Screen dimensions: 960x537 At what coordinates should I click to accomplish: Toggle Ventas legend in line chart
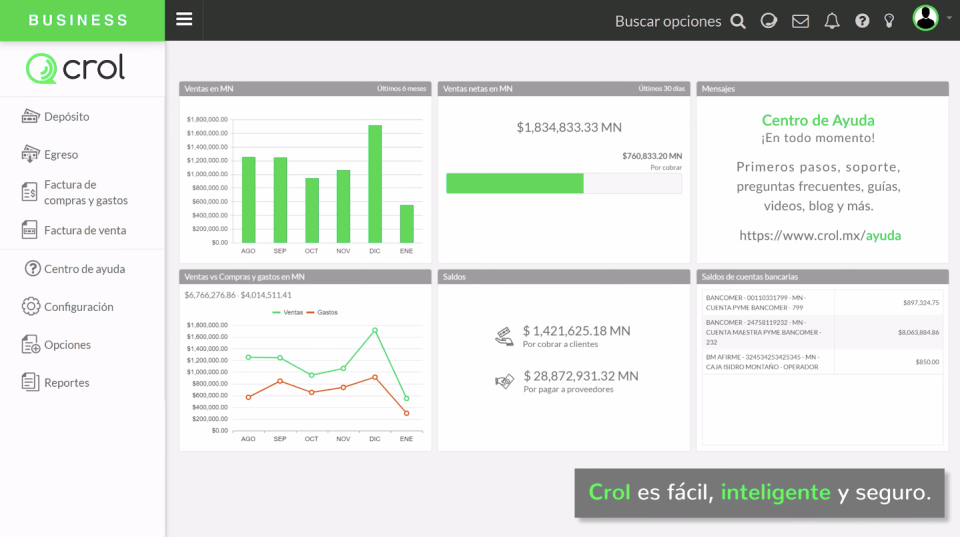coord(287,312)
